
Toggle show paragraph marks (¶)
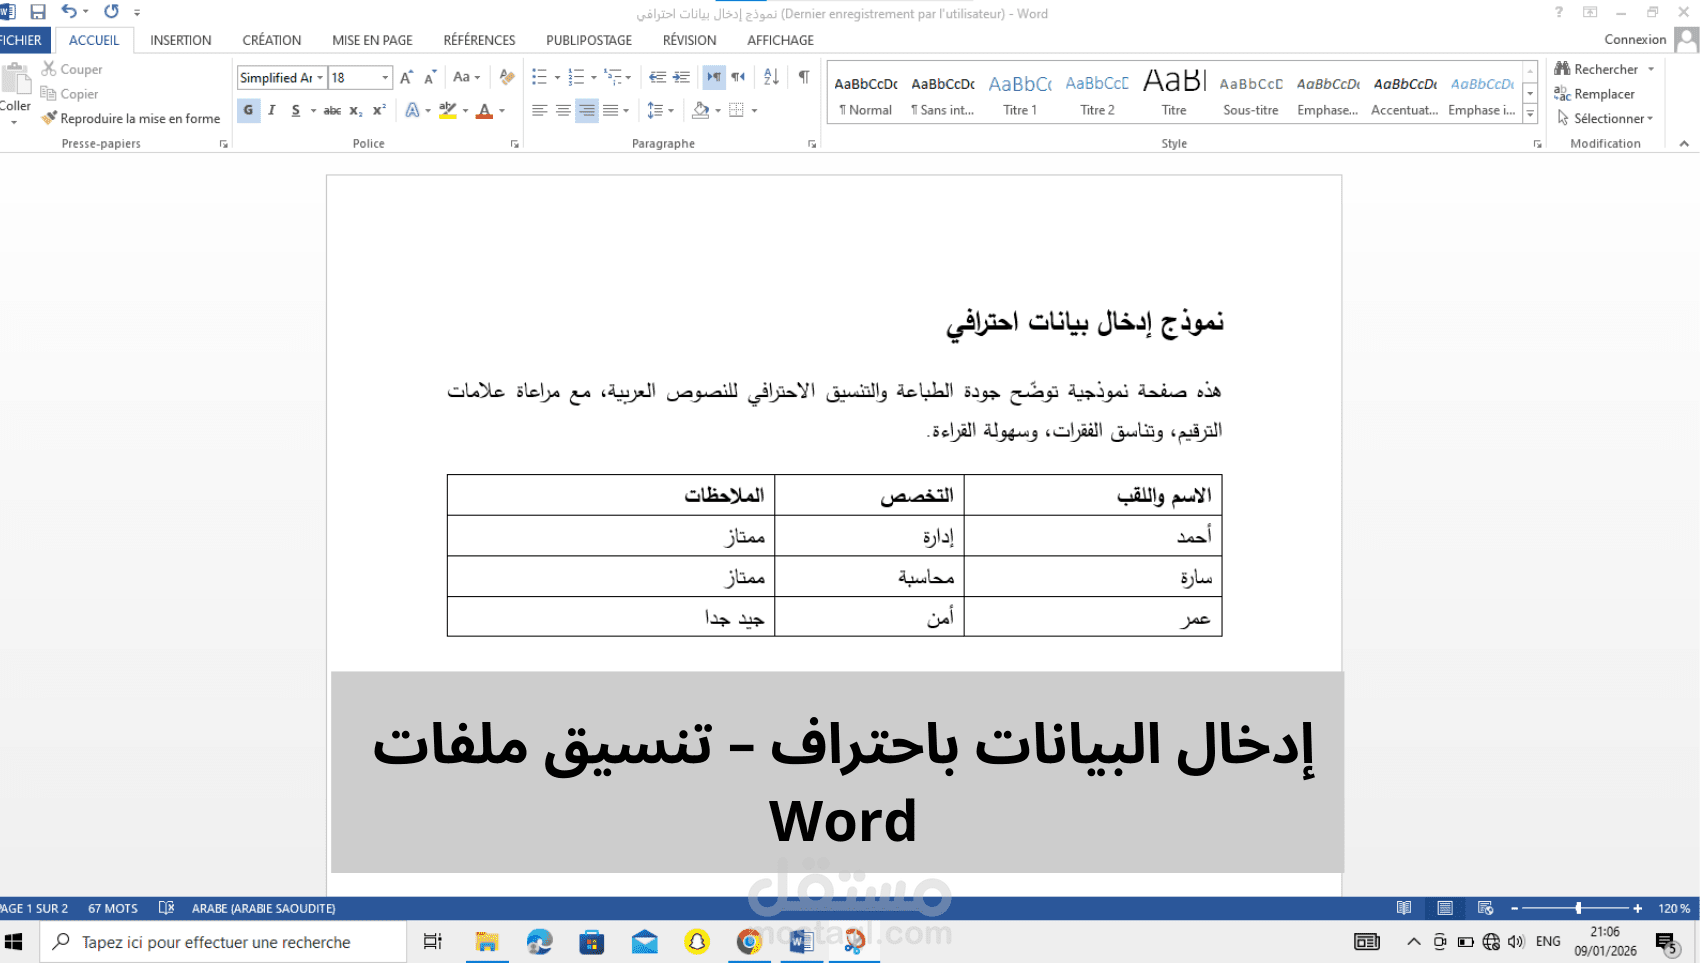pos(804,77)
